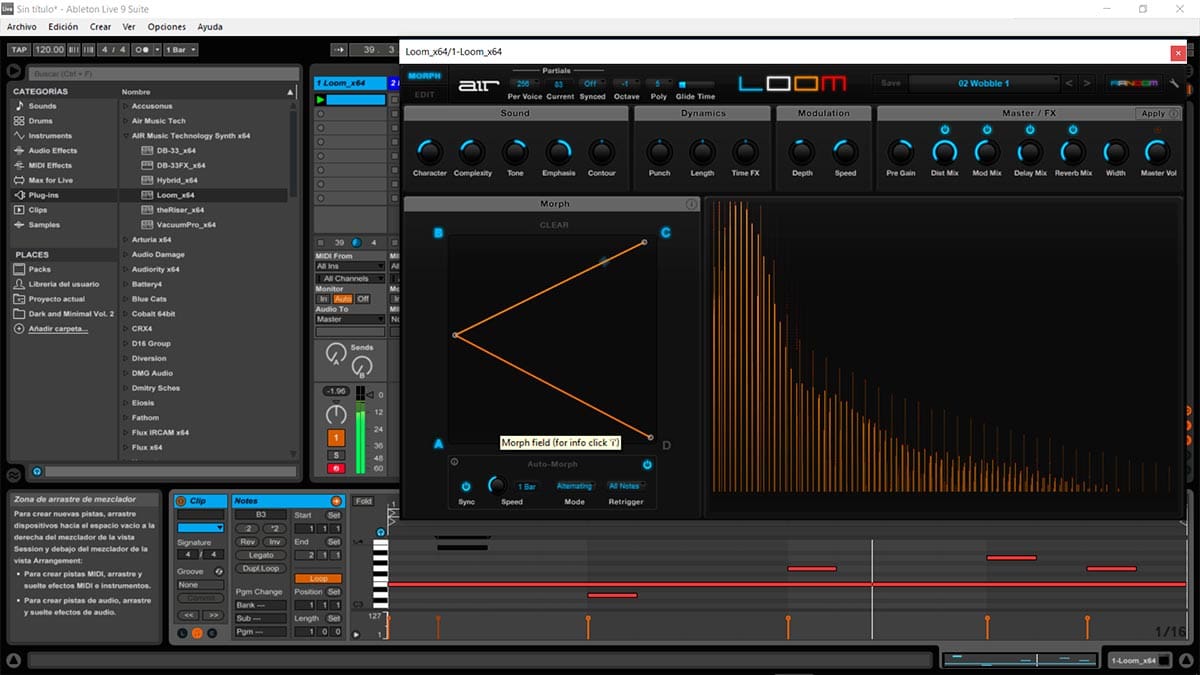This screenshot has width=1200, height=675.
Task: Open the Opciones menu
Action: [x=167, y=27]
